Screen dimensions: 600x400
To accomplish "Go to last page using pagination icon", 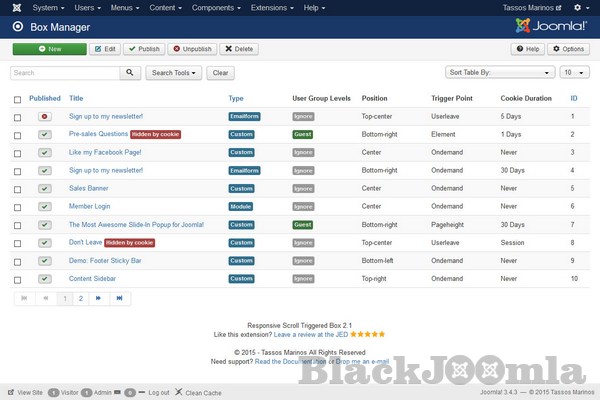I will pos(119,298).
